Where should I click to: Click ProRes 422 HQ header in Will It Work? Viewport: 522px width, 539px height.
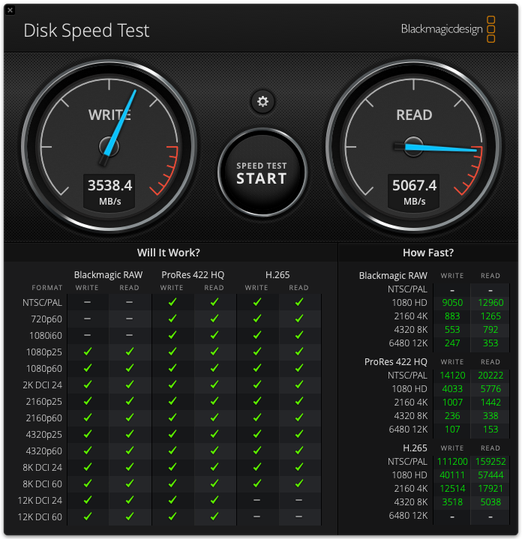[193, 275]
